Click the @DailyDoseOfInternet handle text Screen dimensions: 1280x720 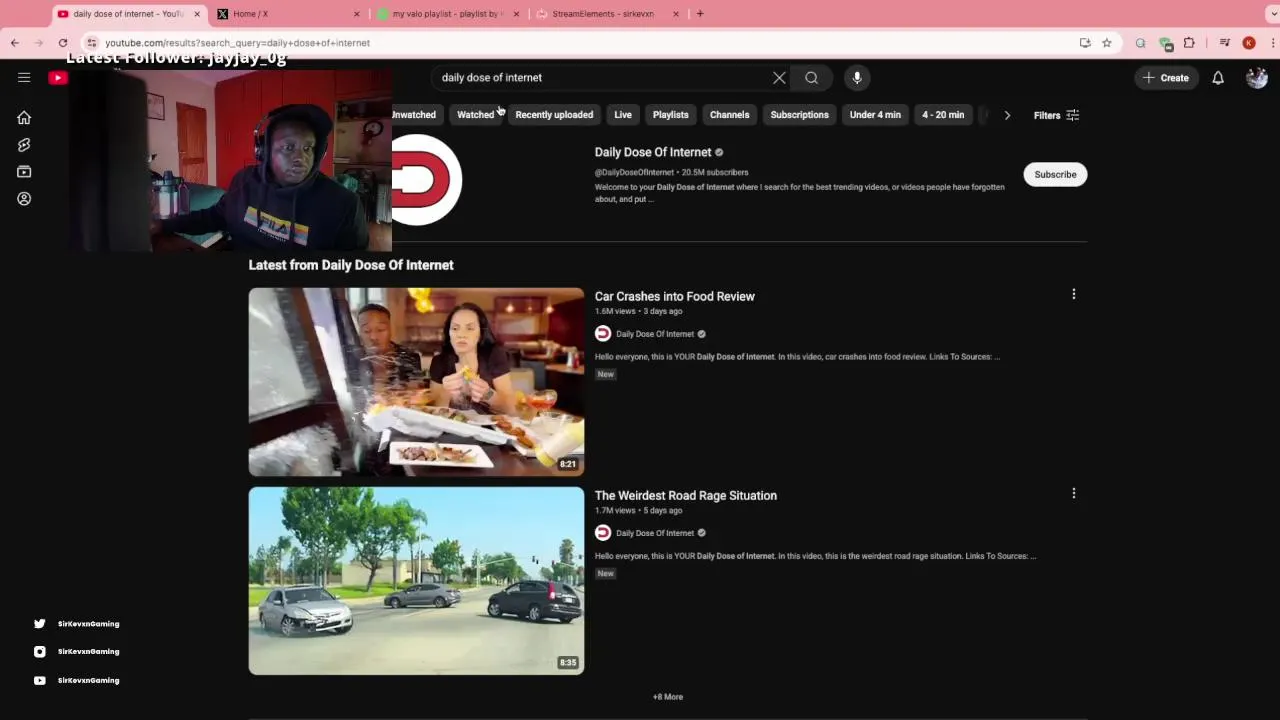point(634,172)
